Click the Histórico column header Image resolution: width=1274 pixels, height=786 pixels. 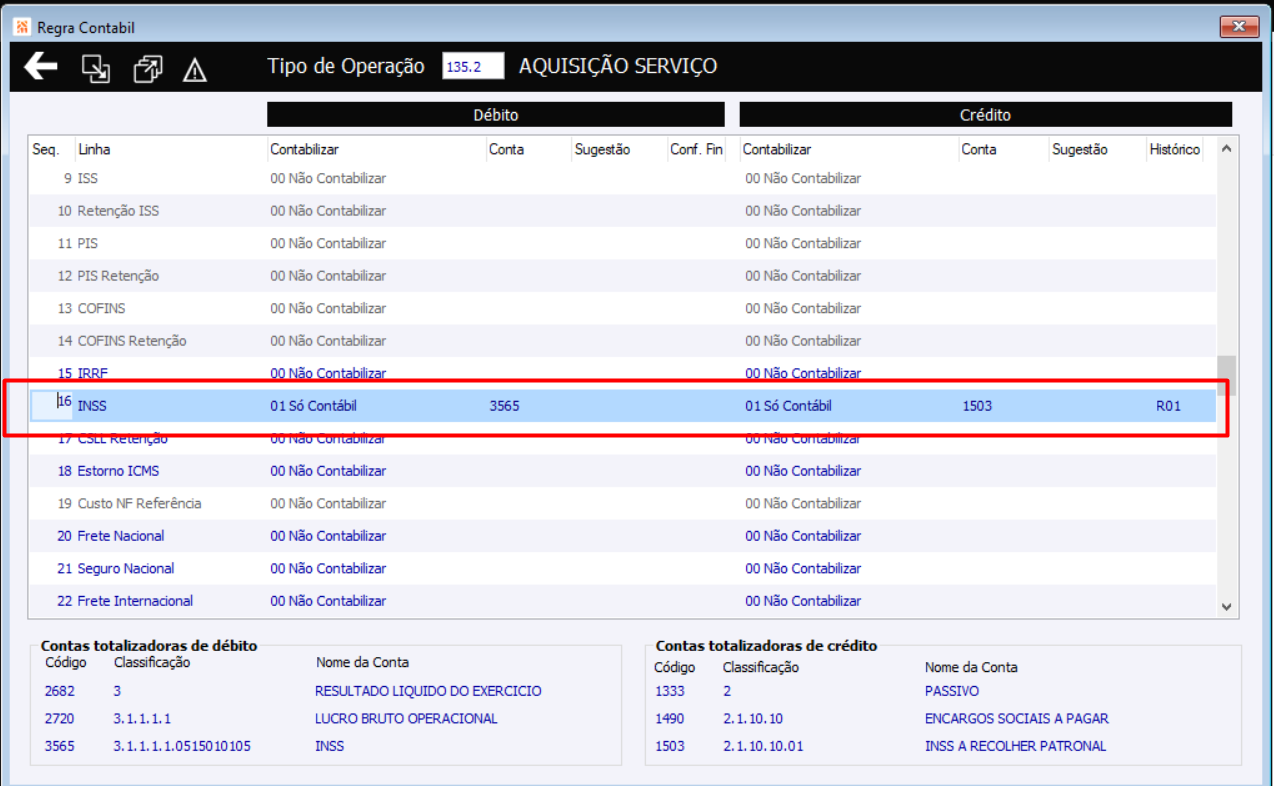pos(1174,149)
